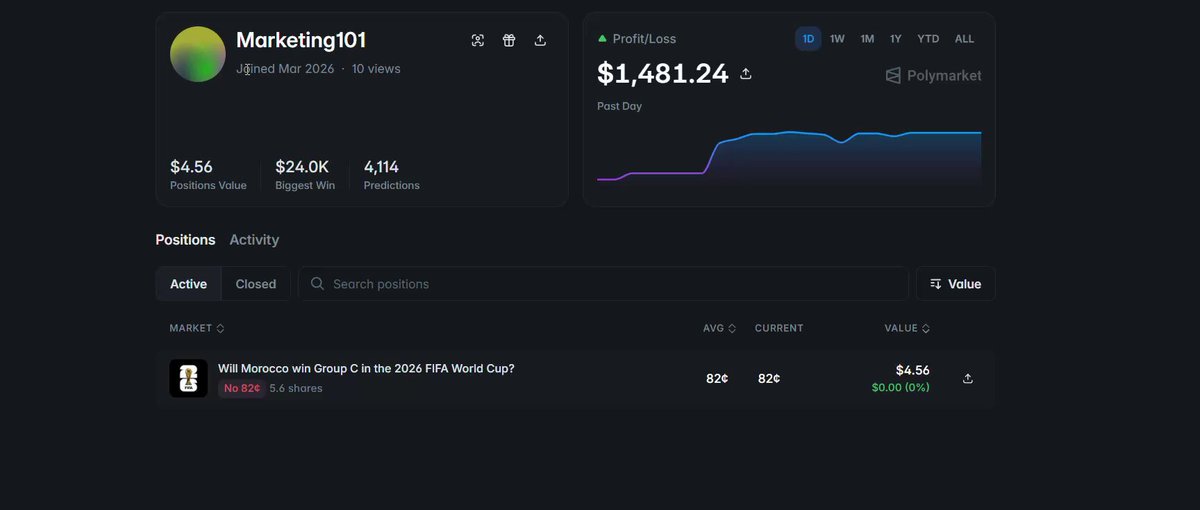Sort by VALUE column header
Screen dimensions: 1200x510
coord(907,328)
